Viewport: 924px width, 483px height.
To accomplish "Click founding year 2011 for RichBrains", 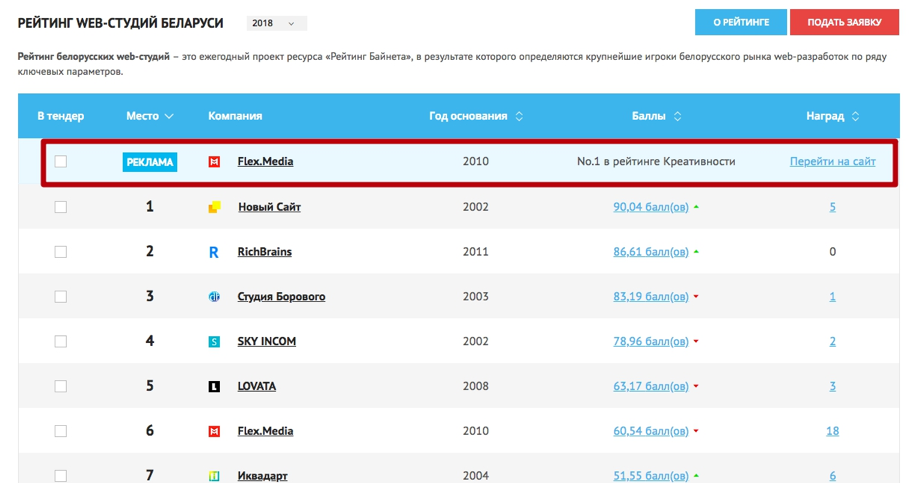I will coord(476,252).
